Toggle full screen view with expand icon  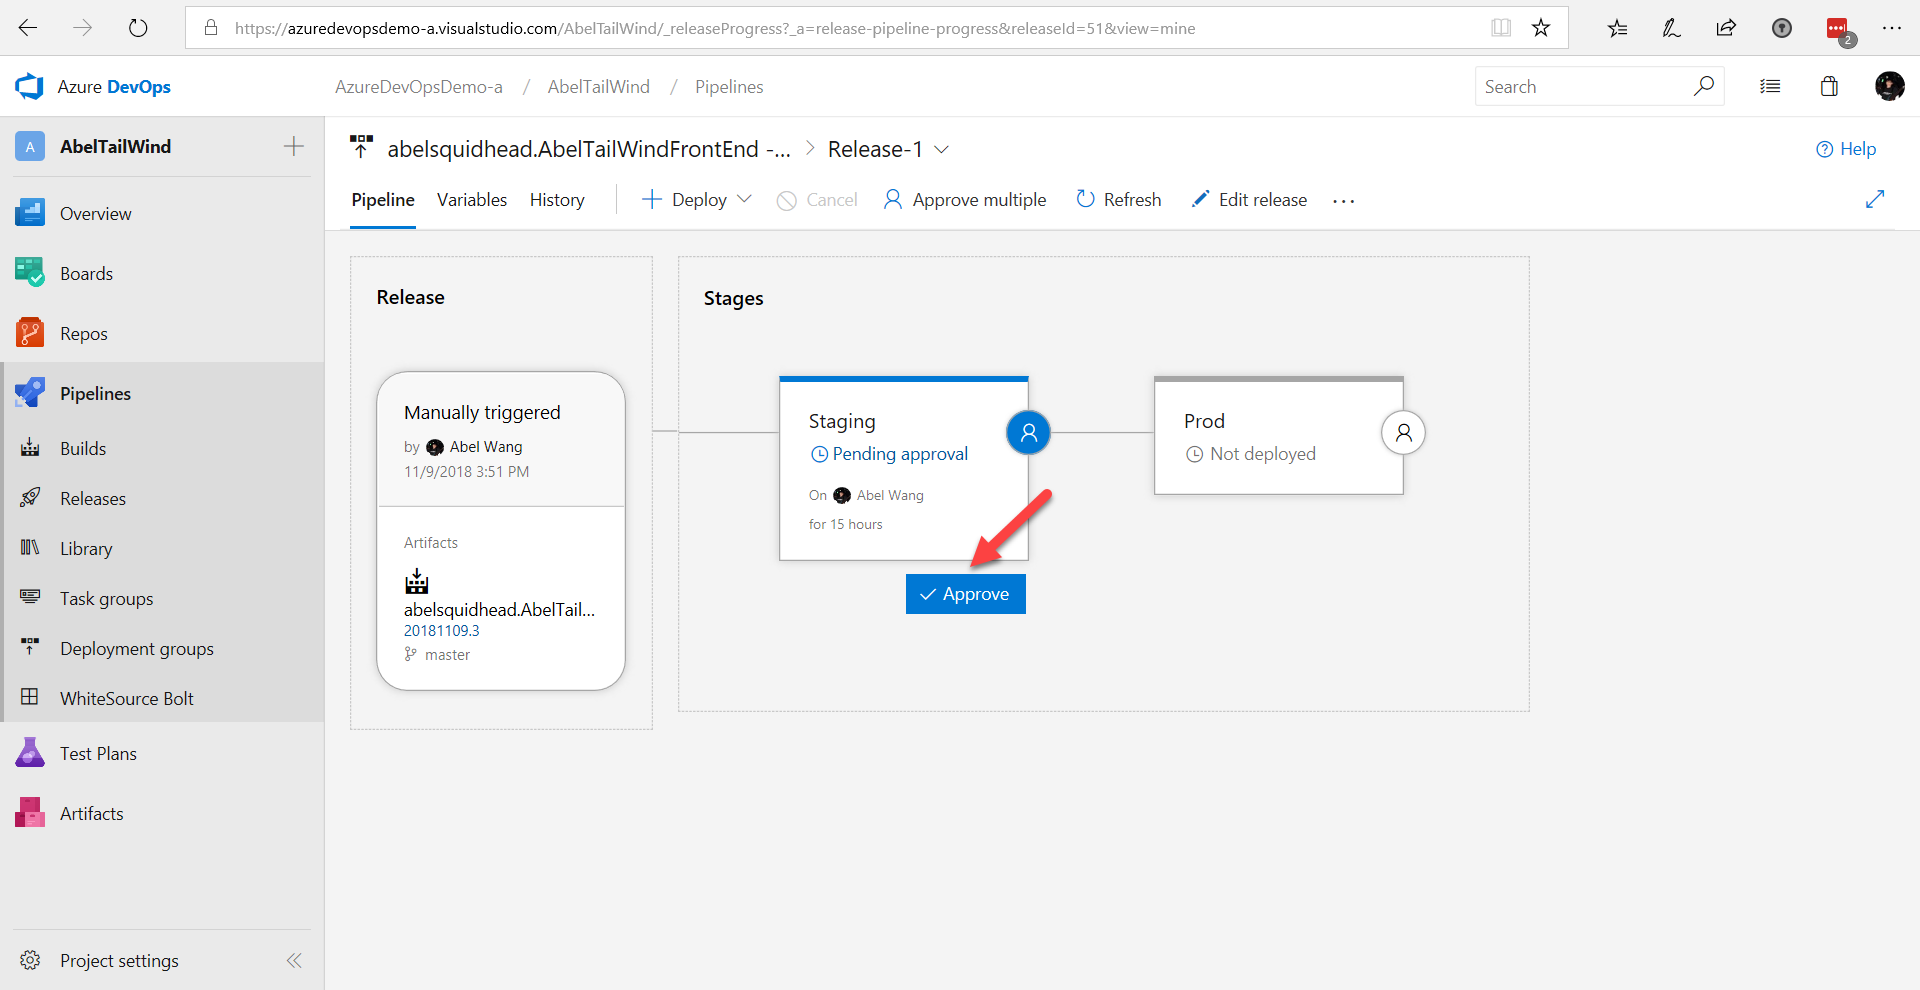pos(1875,199)
